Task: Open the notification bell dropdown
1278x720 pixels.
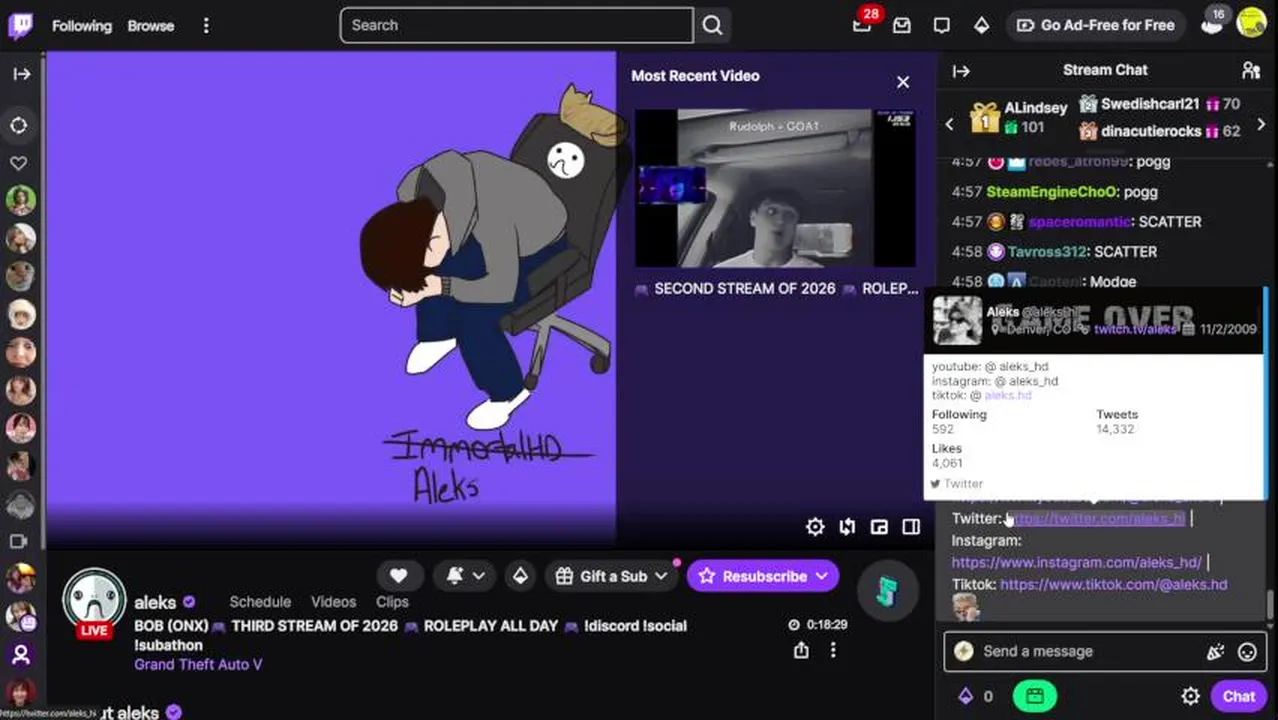Action: [x=465, y=576]
